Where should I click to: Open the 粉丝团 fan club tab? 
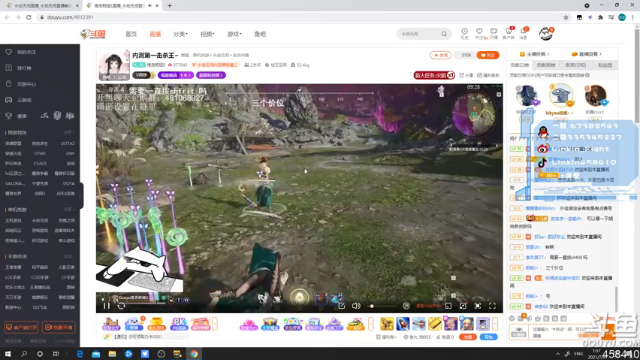pos(605,65)
